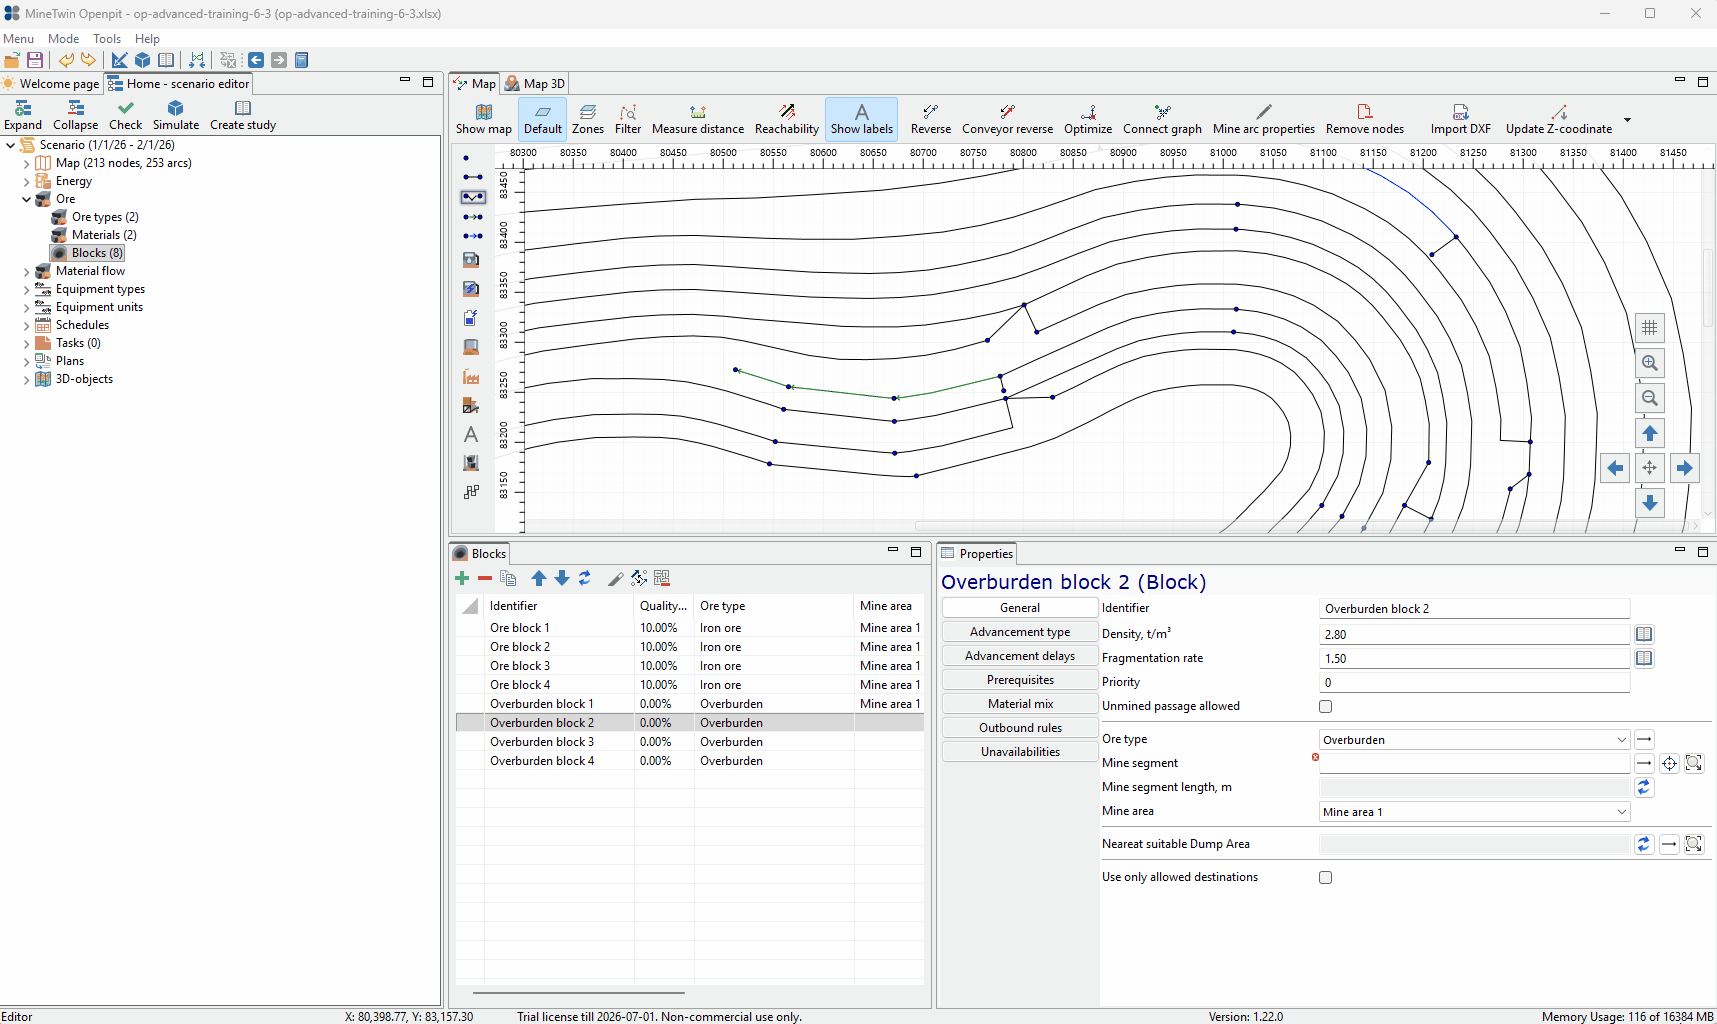Image resolution: width=1717 pixels, height=1024 pixels.
Task: Open Mine arc properties tool
Action: click(x=1264, y=119)
